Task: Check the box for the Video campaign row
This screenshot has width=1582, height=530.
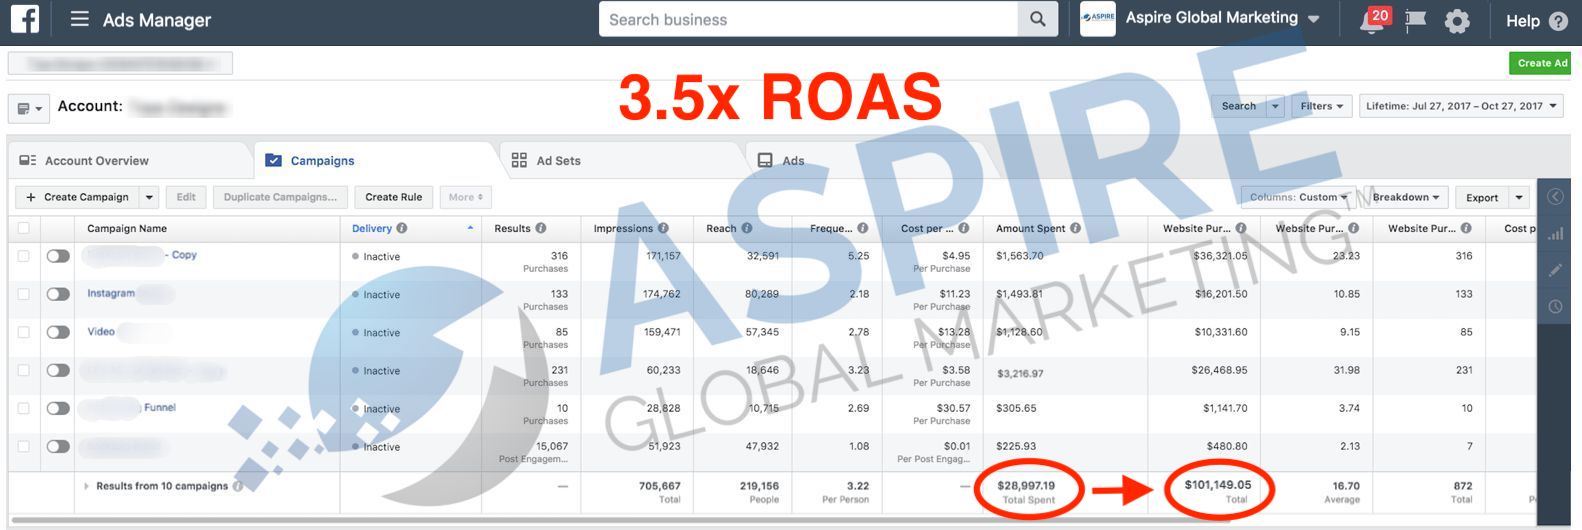Action: pyautogui.click(x=23, y=332)
